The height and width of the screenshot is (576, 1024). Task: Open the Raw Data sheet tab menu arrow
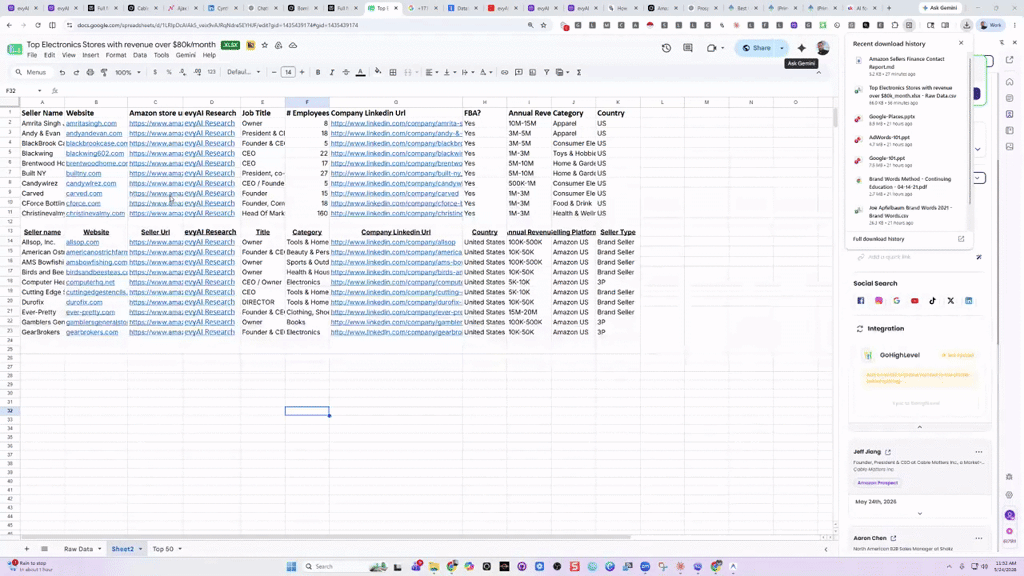click(100, 549)
